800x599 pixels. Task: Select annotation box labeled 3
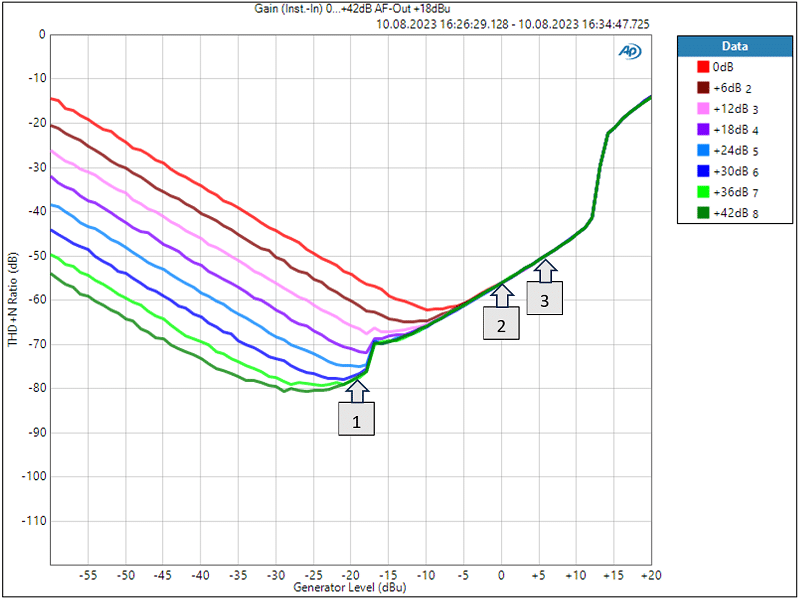click(x=545, y=298)
